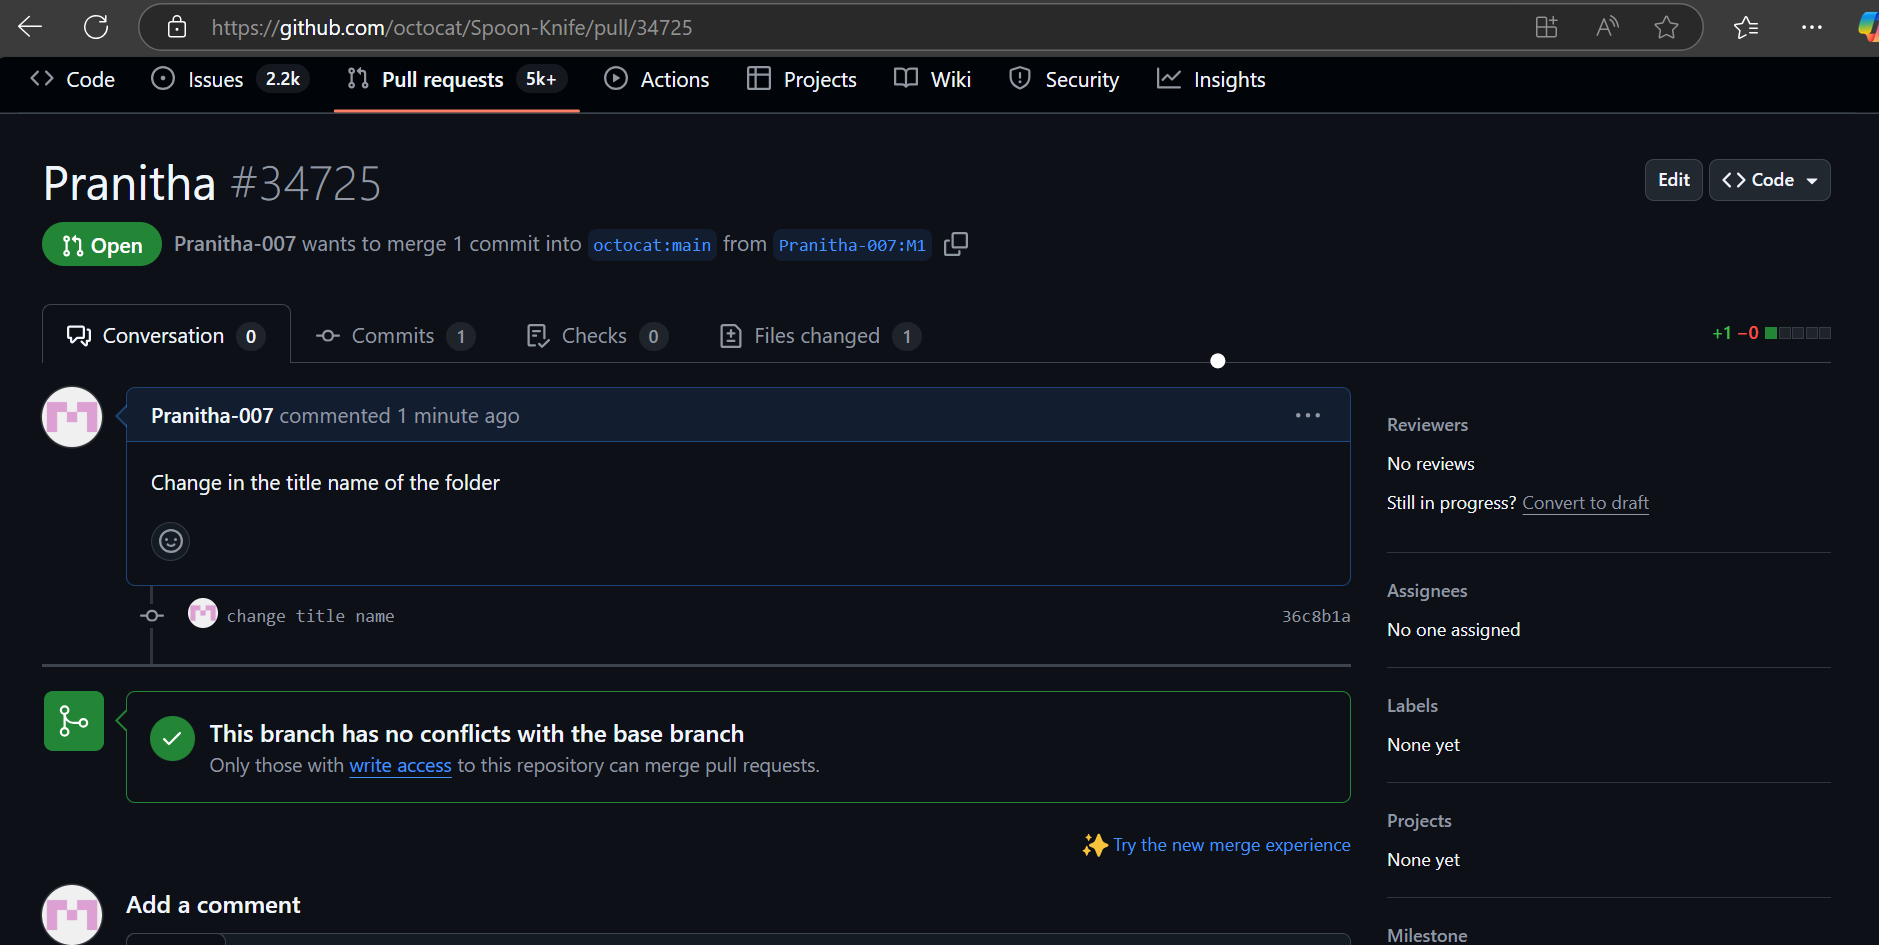Reload the page with the refresh icon
This screenshot has height=945, width=1879.
coord(96,27)
